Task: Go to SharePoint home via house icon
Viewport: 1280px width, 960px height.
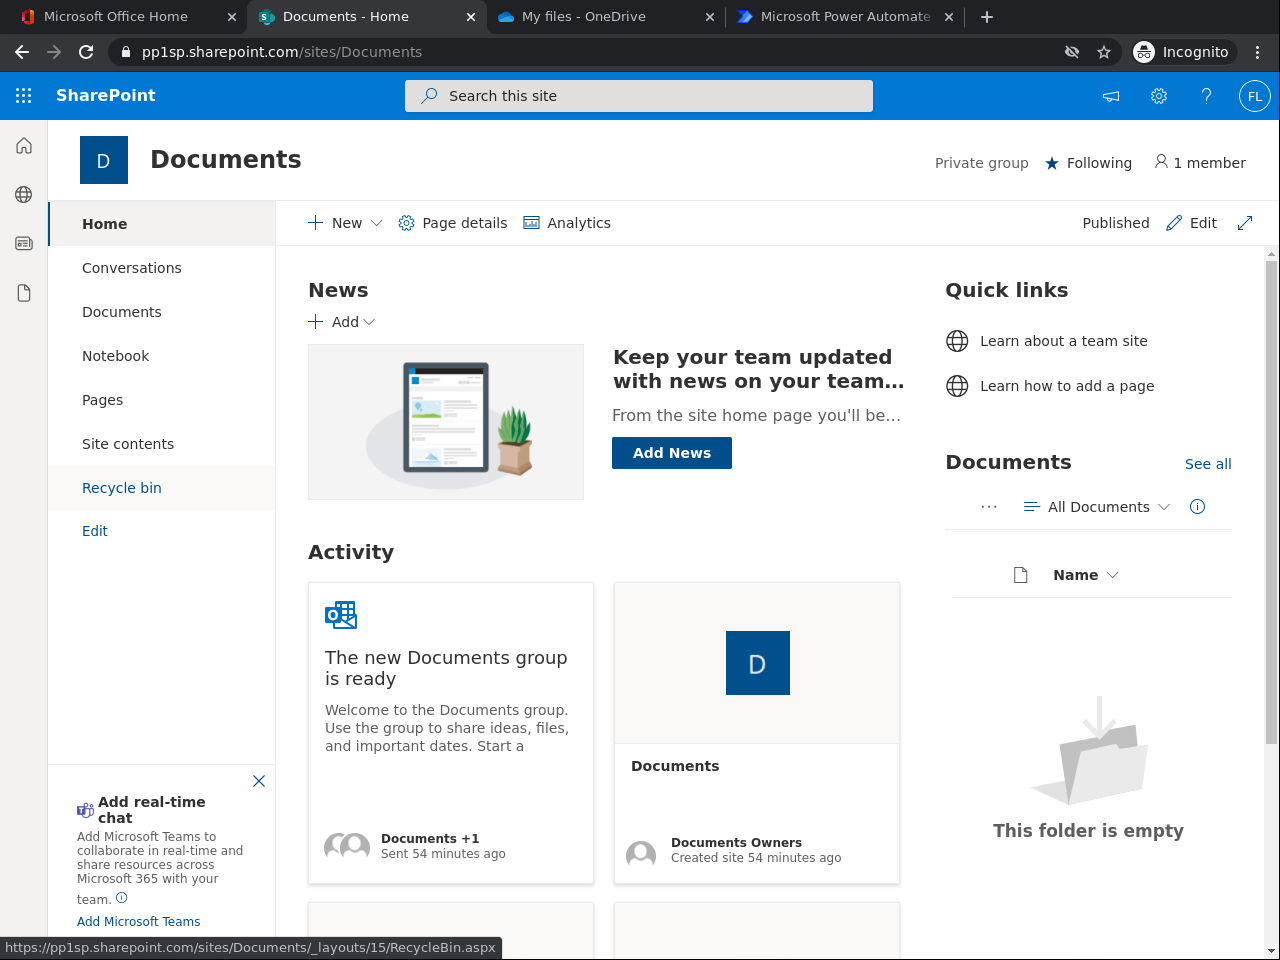Action: pos(24,146)
